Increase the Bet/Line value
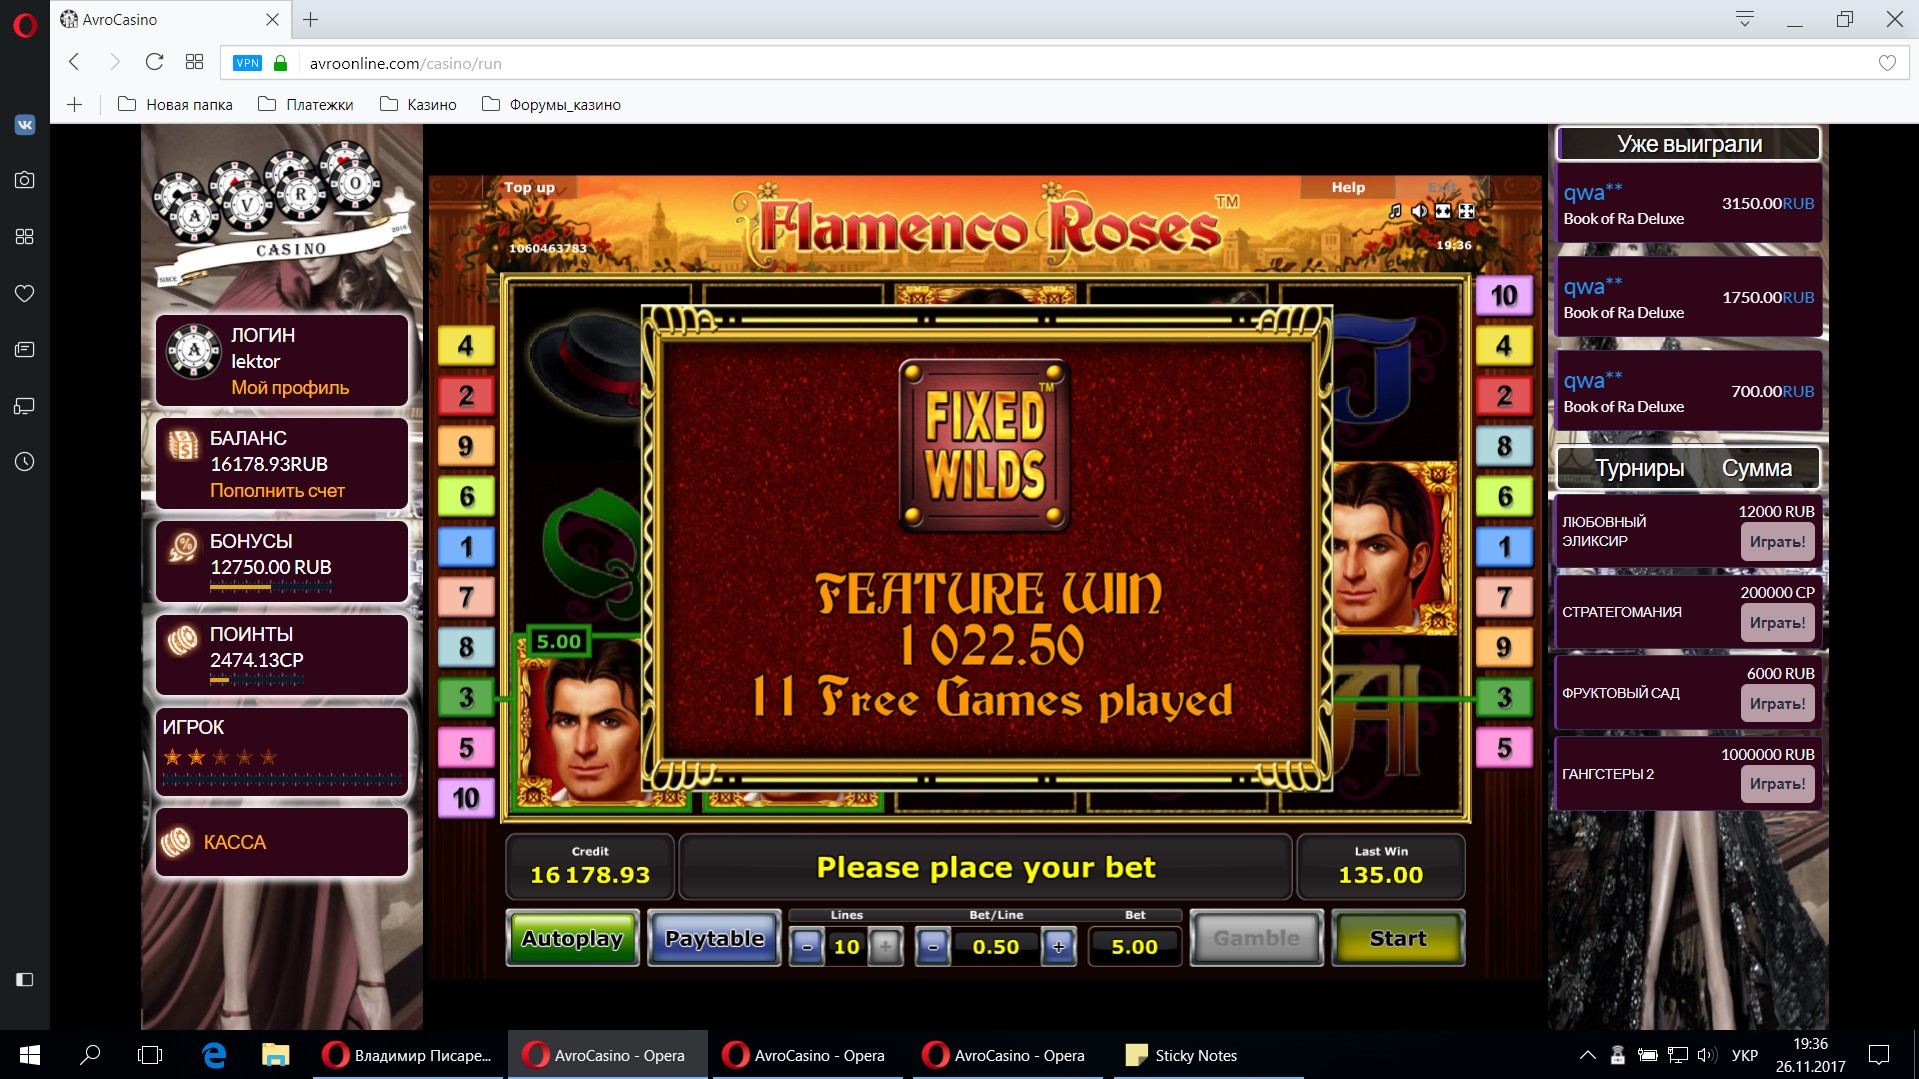The width and height of the screenshot is (1919, 1079). point(1059,946)
